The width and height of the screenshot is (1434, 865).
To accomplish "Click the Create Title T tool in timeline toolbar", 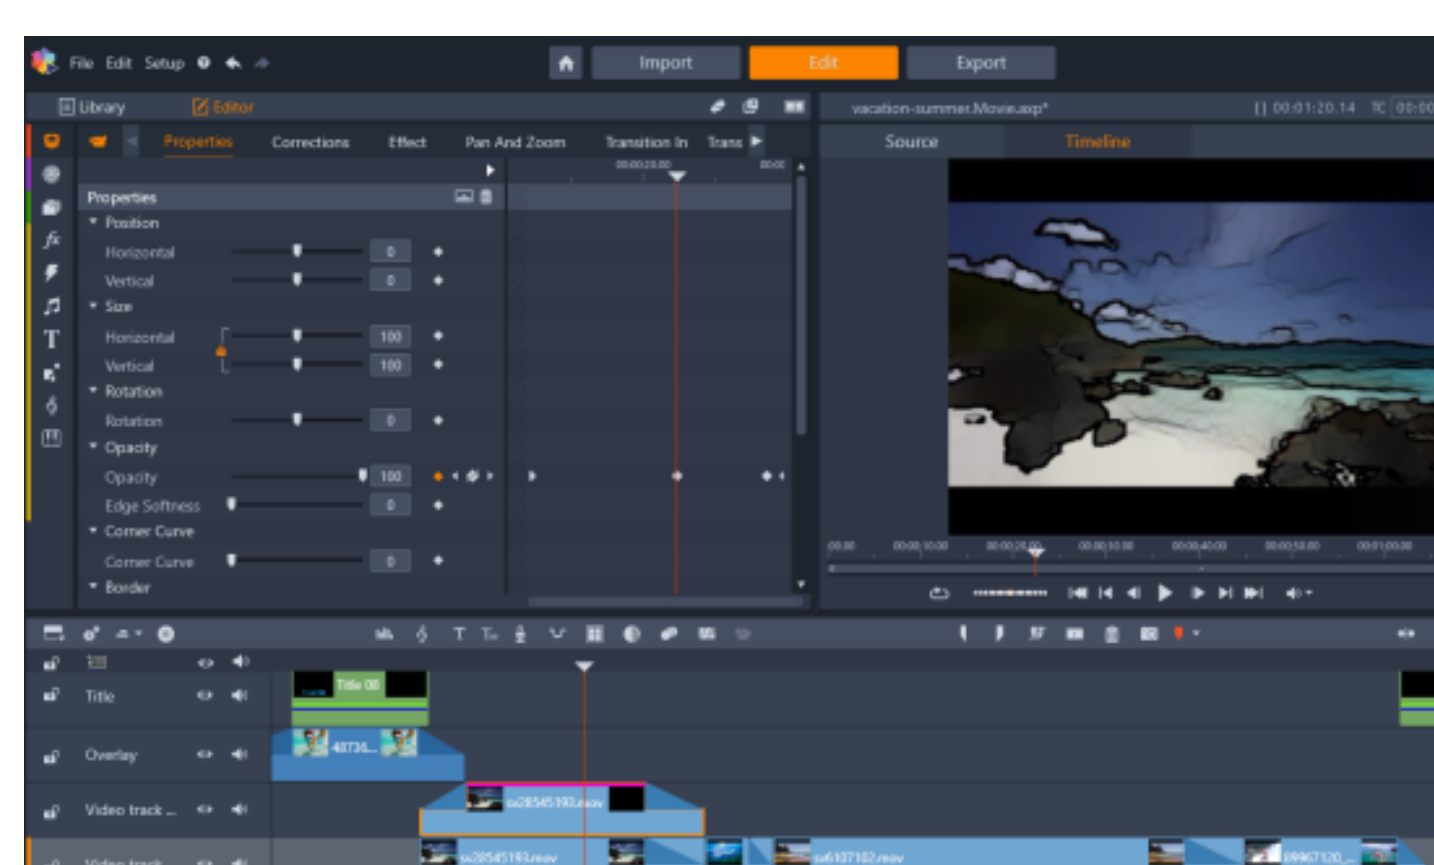I will [459, 633].
